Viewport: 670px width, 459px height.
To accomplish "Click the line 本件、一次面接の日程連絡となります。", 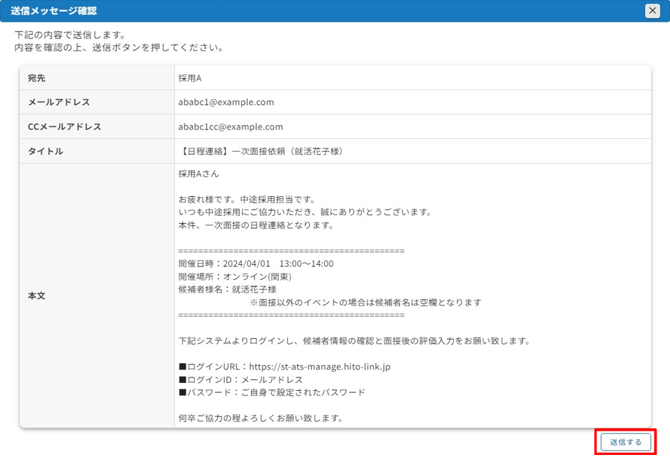I will pos(256,225).
